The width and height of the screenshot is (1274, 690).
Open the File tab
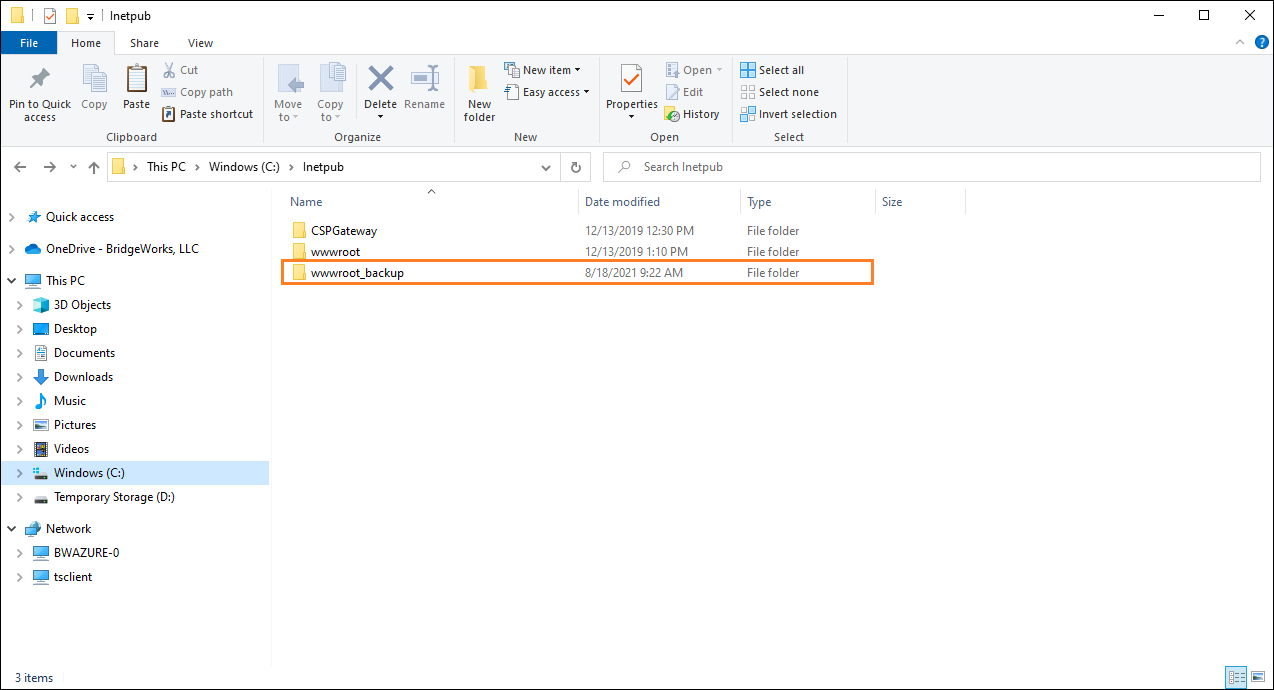(x=29, y=43)
